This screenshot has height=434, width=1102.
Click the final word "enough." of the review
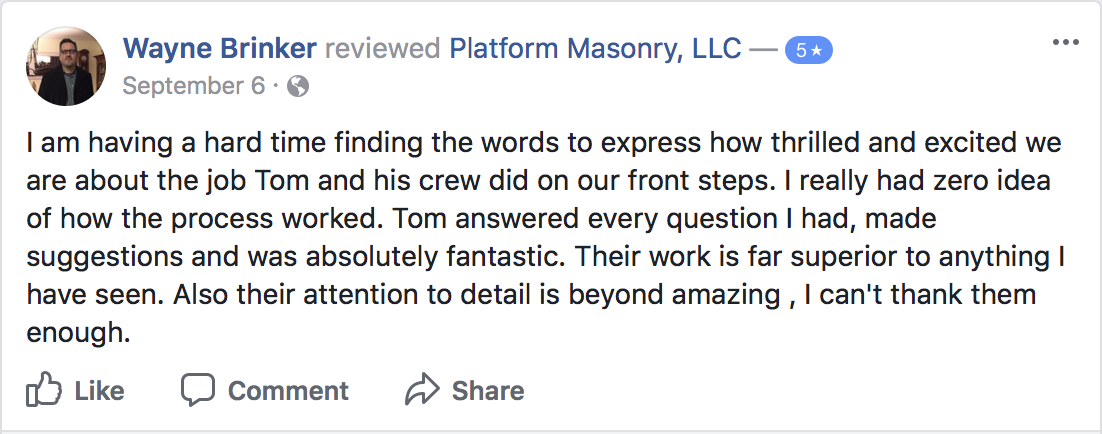(79, 332)
